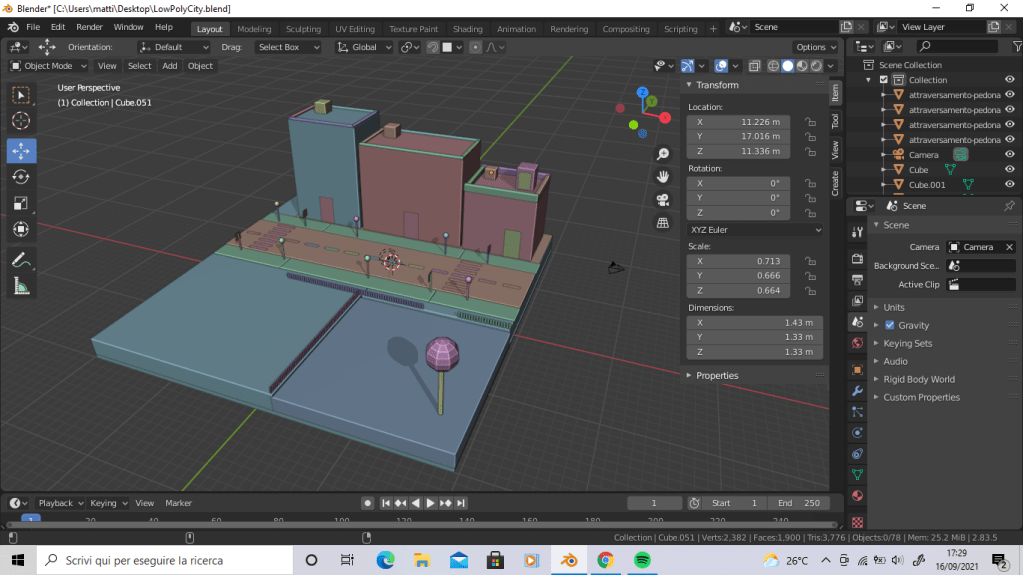Open the XYZ Euler rotation mode dropdown
This screenshot has height=575, width=1023.
coord(755,229)
